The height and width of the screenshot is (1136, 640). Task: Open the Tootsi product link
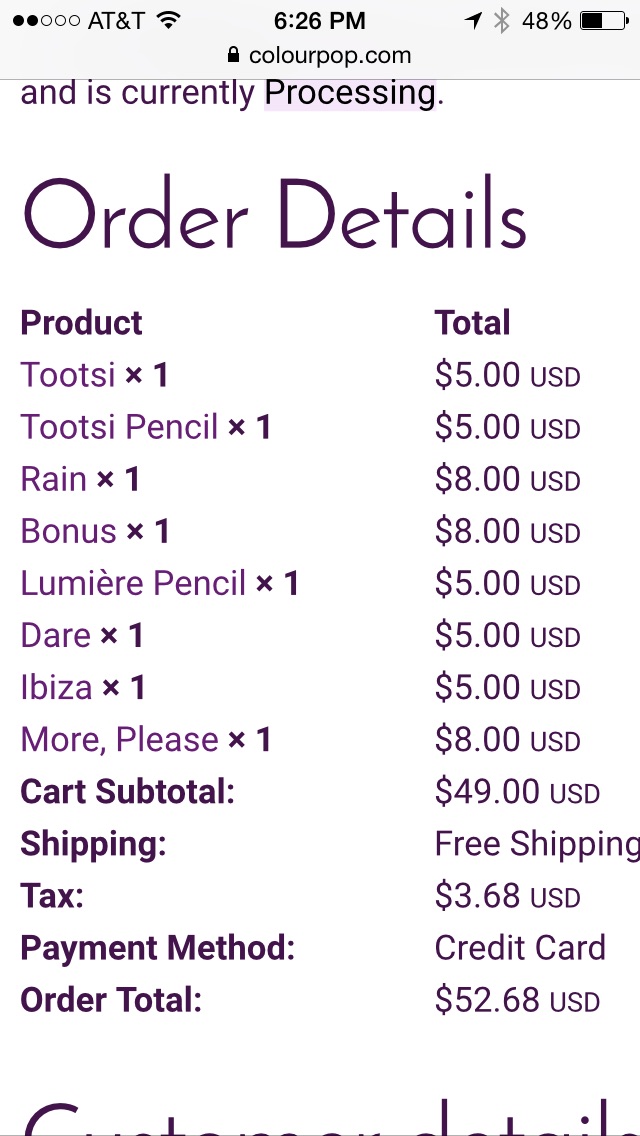tap(68, 375)
